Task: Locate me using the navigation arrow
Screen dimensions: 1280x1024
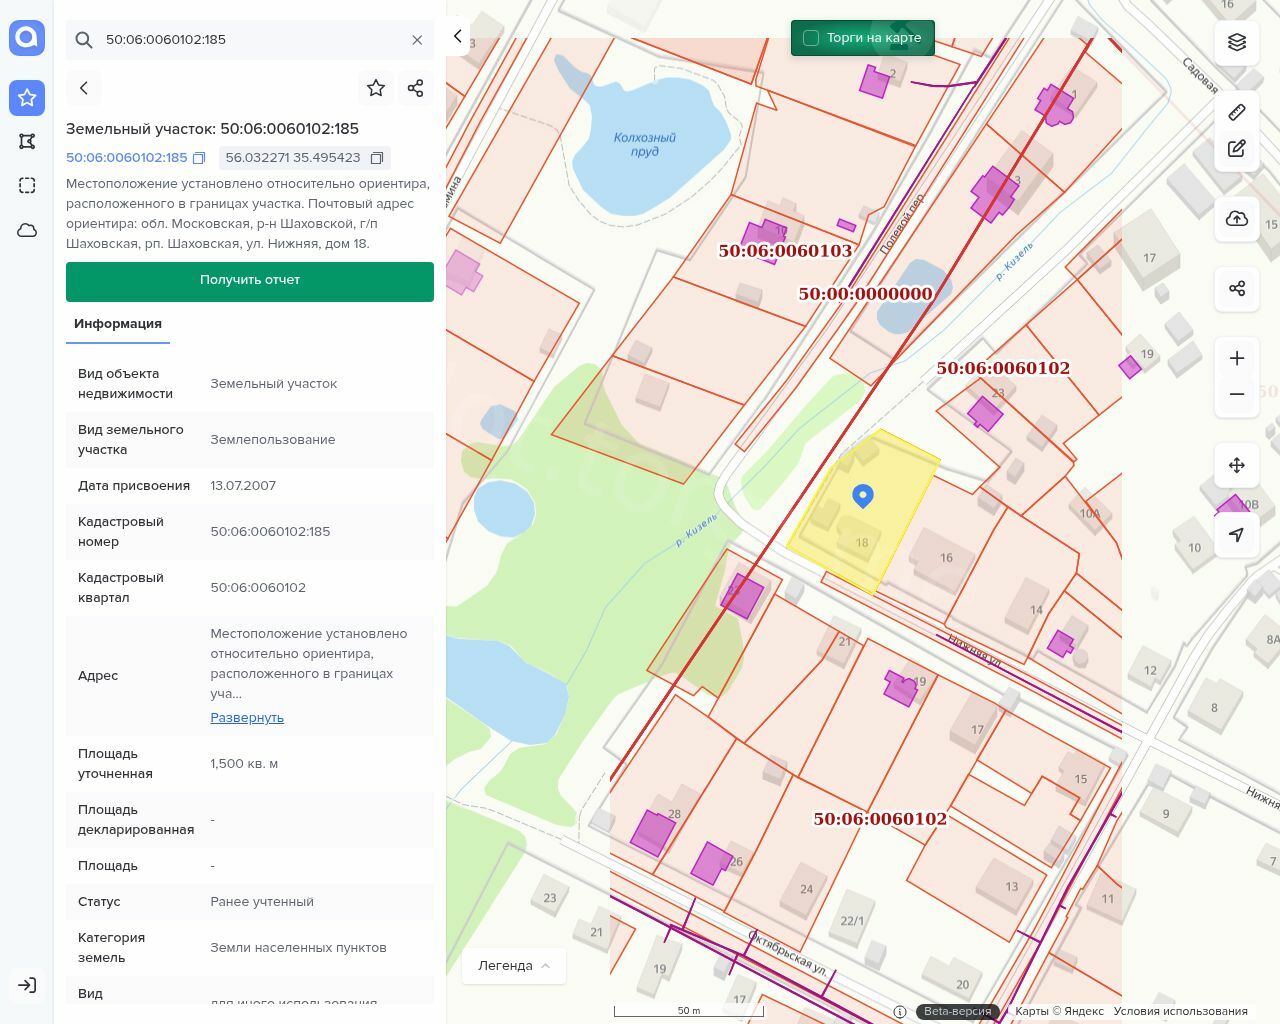Action: pos(1237,535)
